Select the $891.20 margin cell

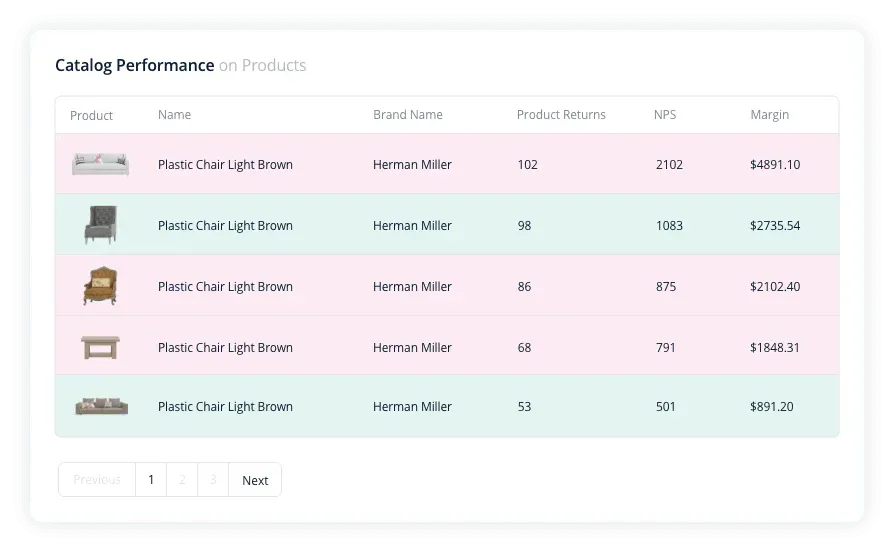(771, 407)
